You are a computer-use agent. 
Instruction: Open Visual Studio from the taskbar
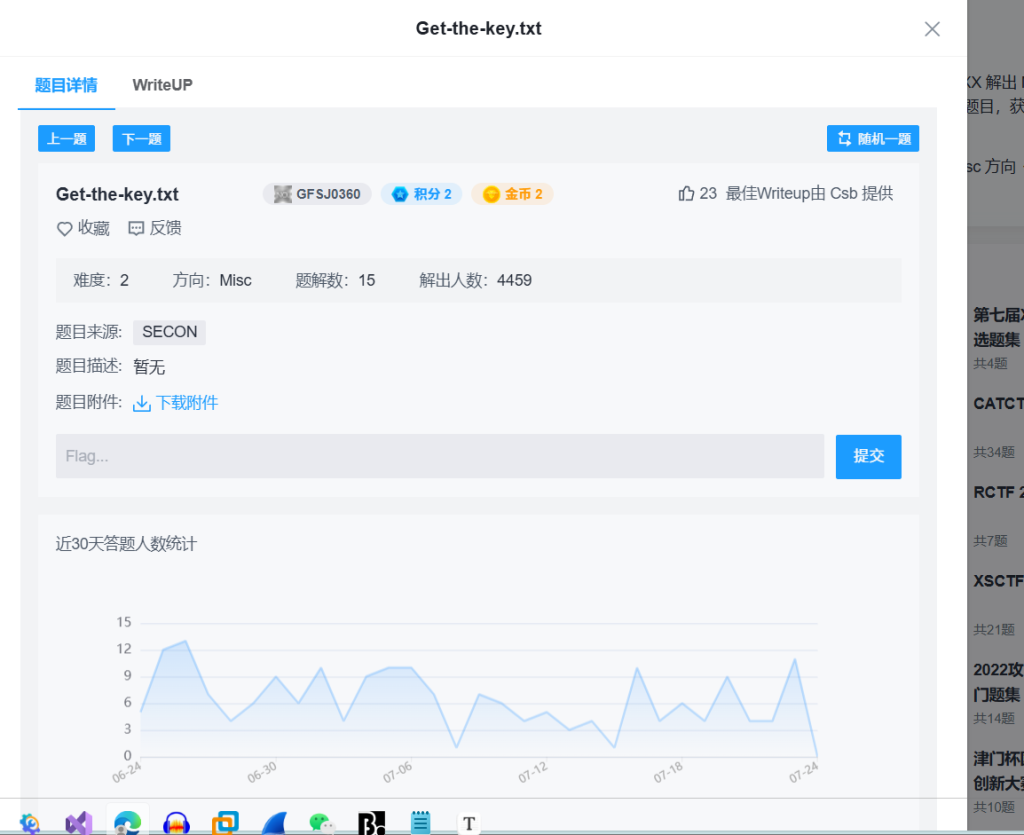[79, 822]
